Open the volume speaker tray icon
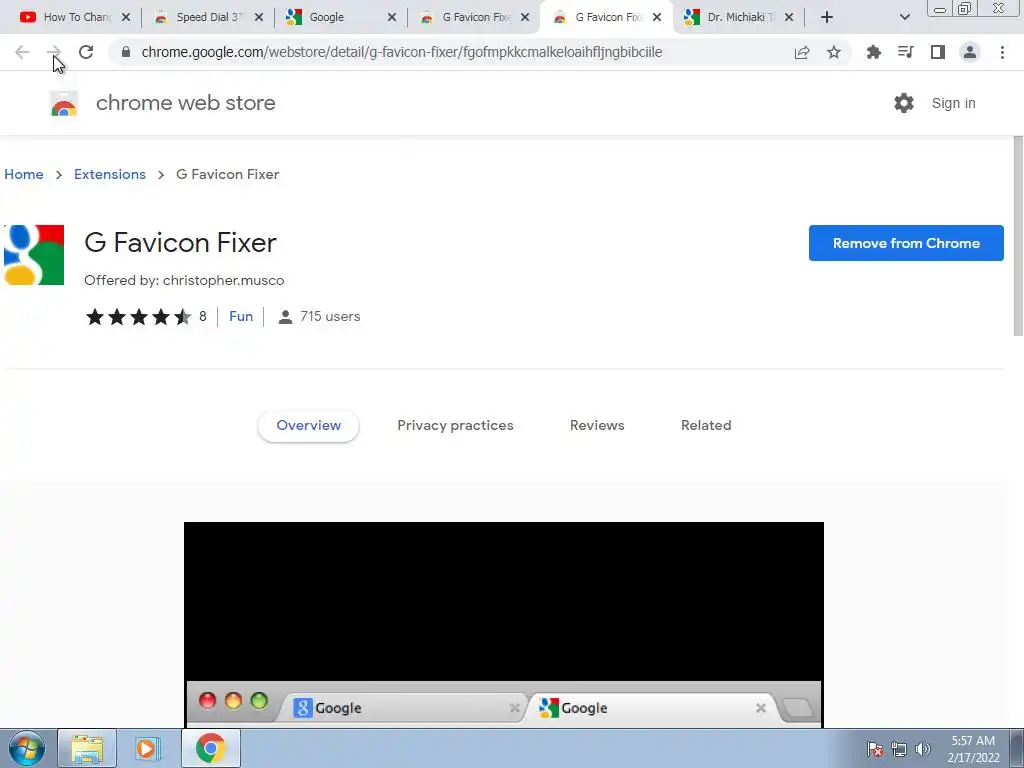 922,749
